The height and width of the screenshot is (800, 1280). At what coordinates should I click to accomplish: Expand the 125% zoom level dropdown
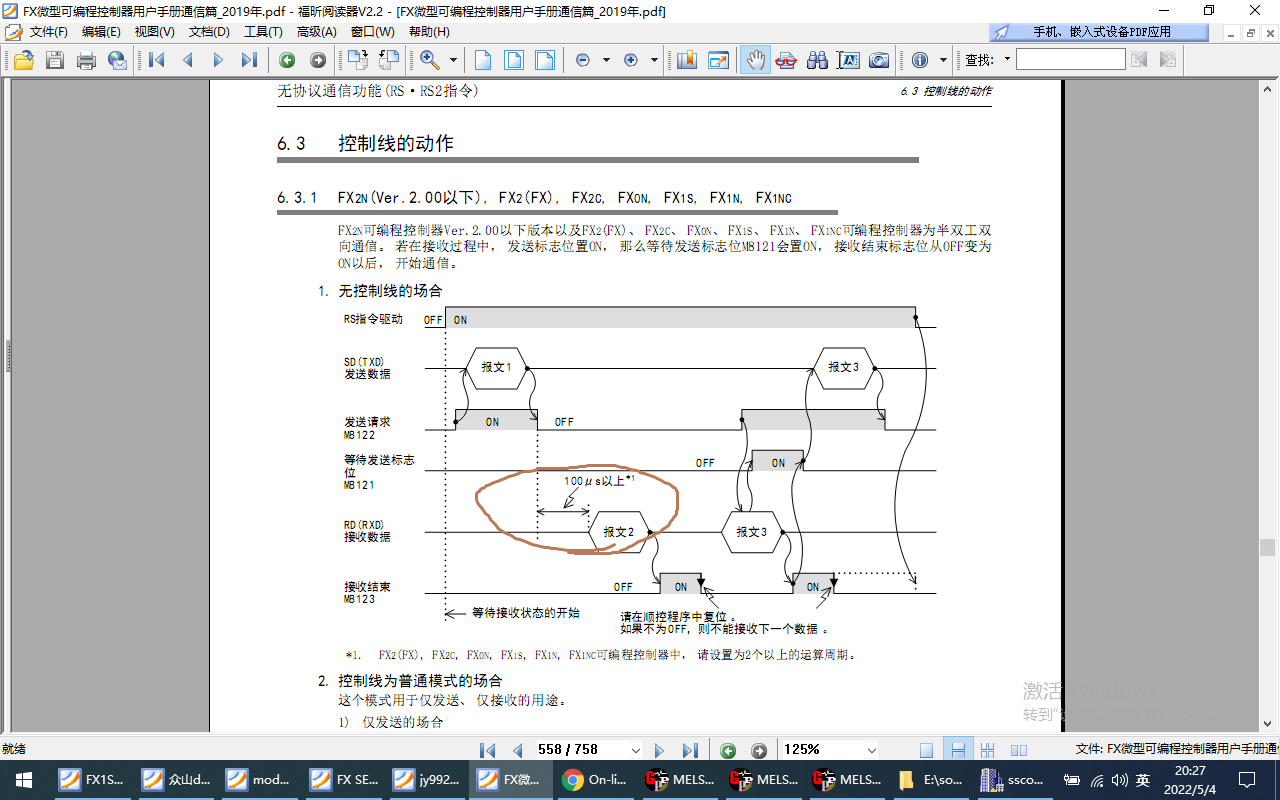pos(870,750)
